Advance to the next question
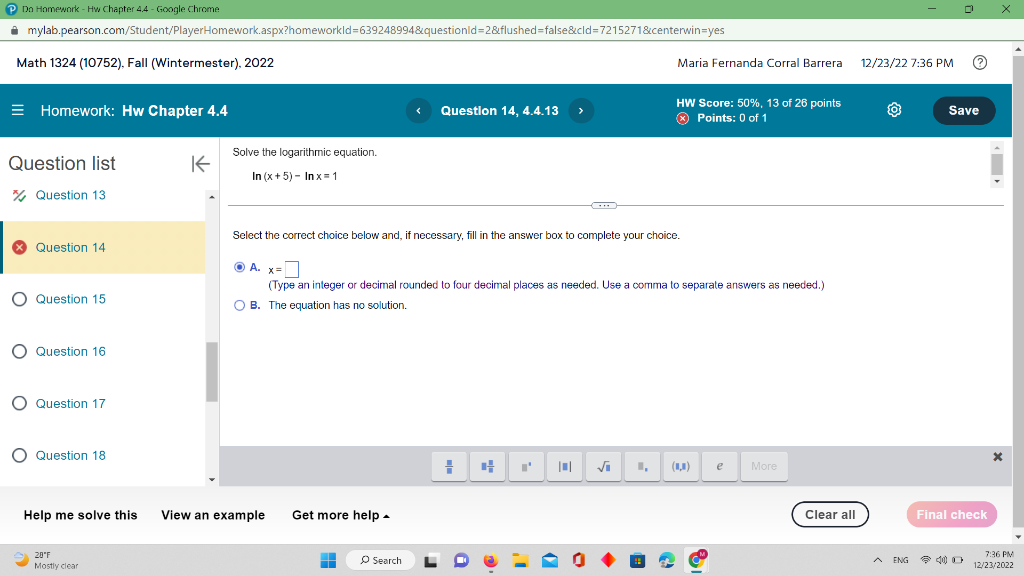 [x=581, y=111]
